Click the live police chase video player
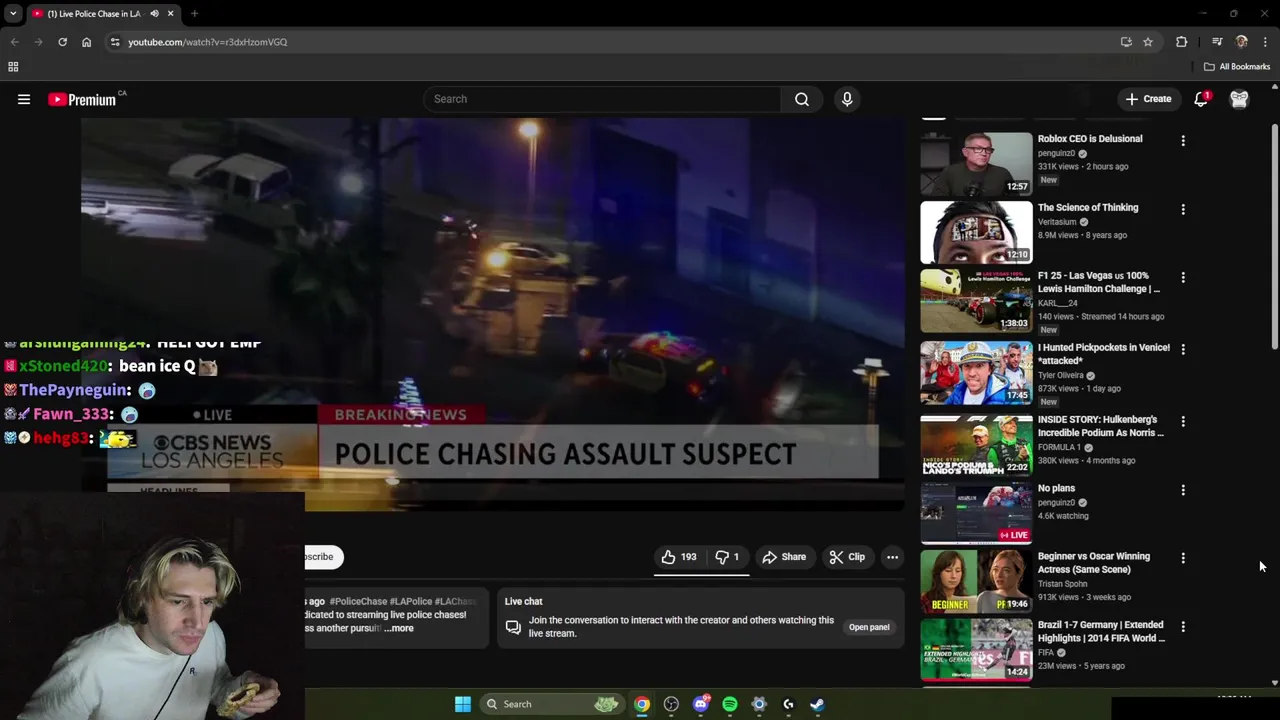 click(x=493, y=314)
